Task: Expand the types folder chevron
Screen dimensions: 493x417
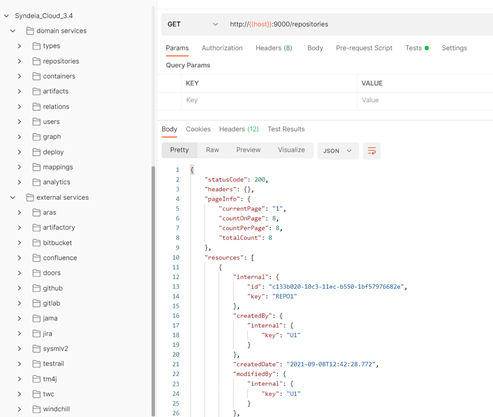Action: 19,46
